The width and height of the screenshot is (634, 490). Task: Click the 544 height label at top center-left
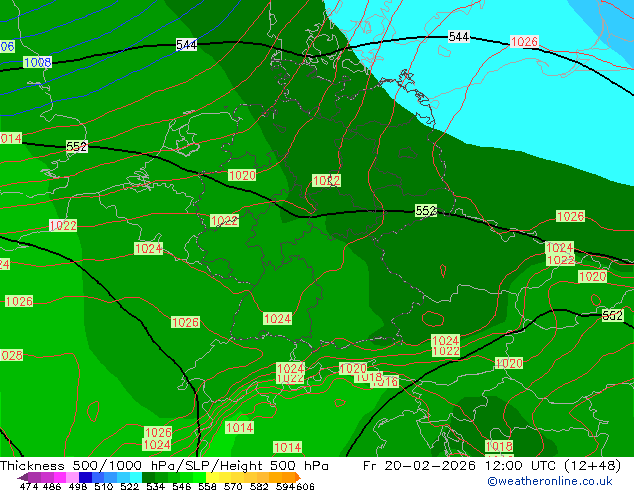coord(186,45)
